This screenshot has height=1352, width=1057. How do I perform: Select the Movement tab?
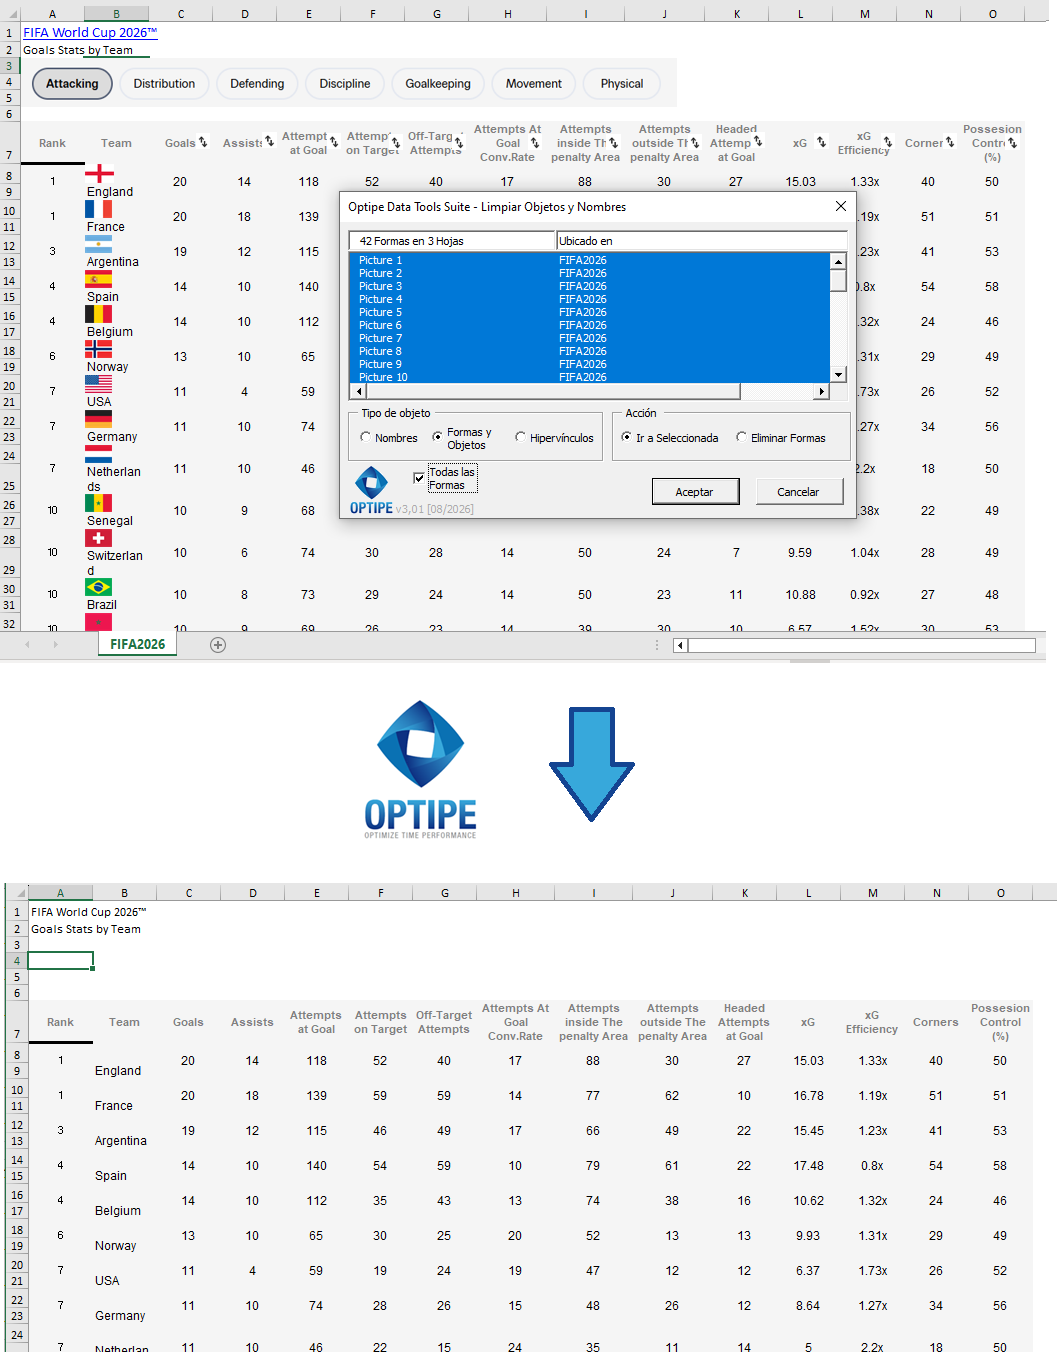point(534,84)
